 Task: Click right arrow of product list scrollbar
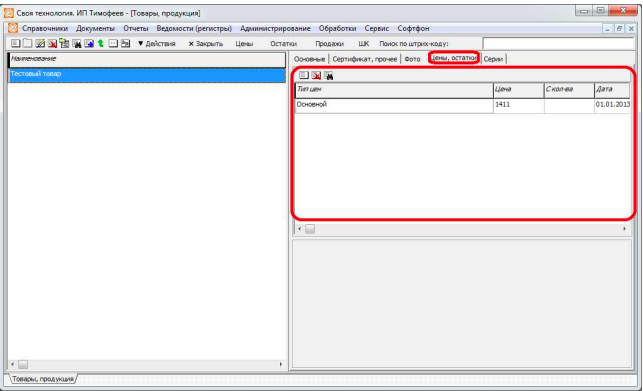281,364
